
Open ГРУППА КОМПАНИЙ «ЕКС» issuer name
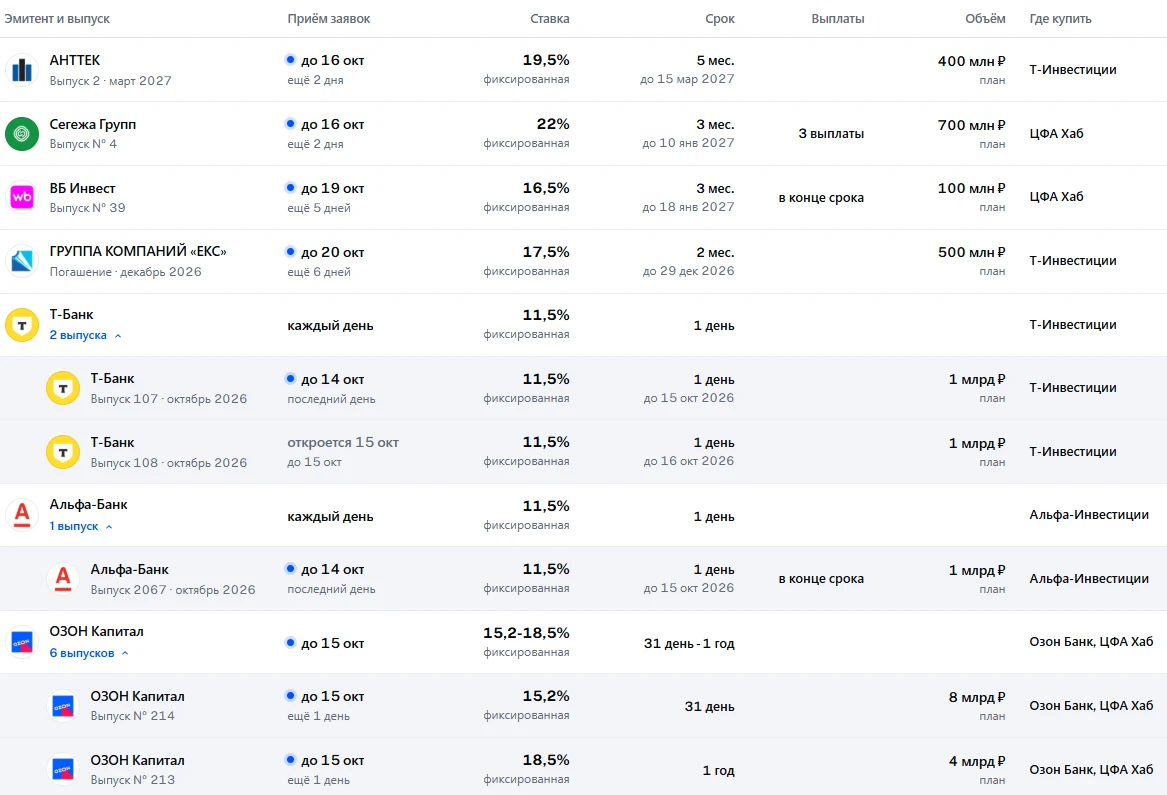click(138, 252)
